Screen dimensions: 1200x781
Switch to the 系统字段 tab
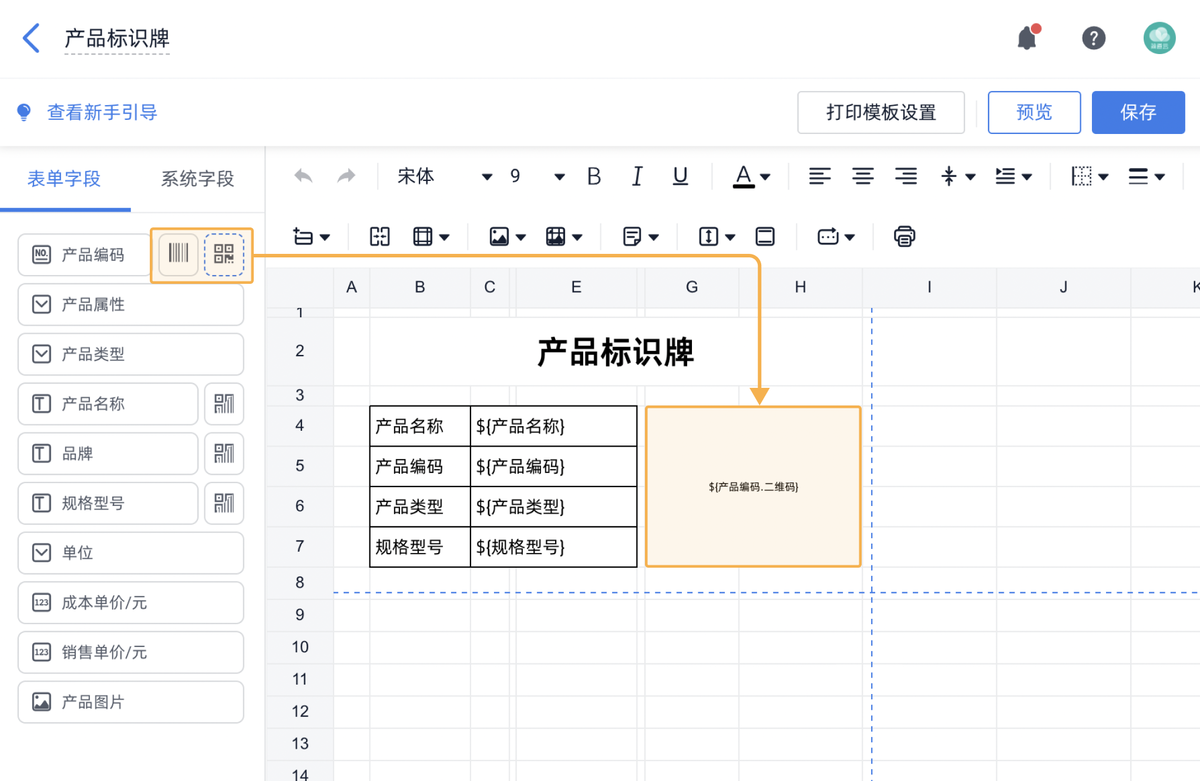point(196,178)
